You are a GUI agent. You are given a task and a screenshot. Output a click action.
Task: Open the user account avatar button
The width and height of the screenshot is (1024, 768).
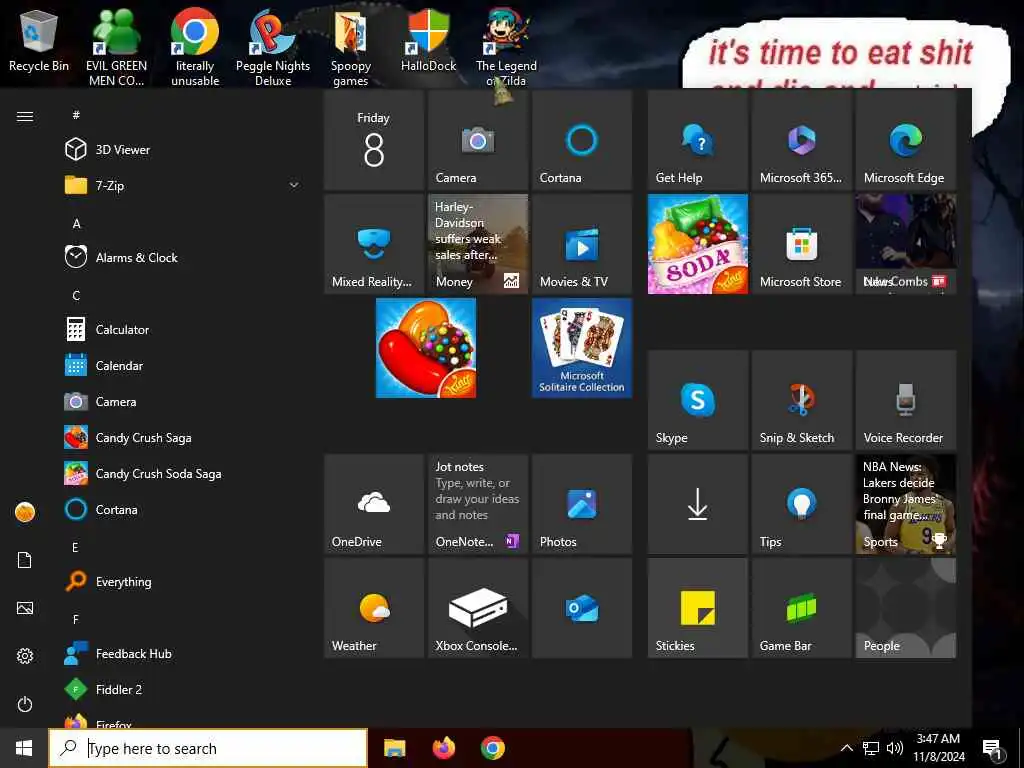click(x=25, y=512)
